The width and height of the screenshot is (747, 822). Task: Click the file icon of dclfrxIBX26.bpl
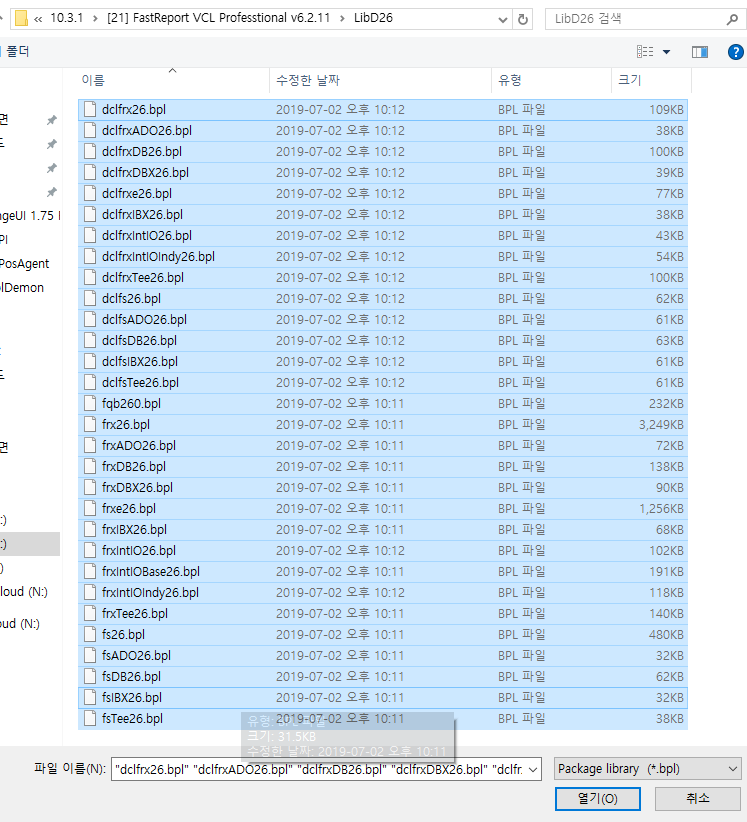coord(90,214)
